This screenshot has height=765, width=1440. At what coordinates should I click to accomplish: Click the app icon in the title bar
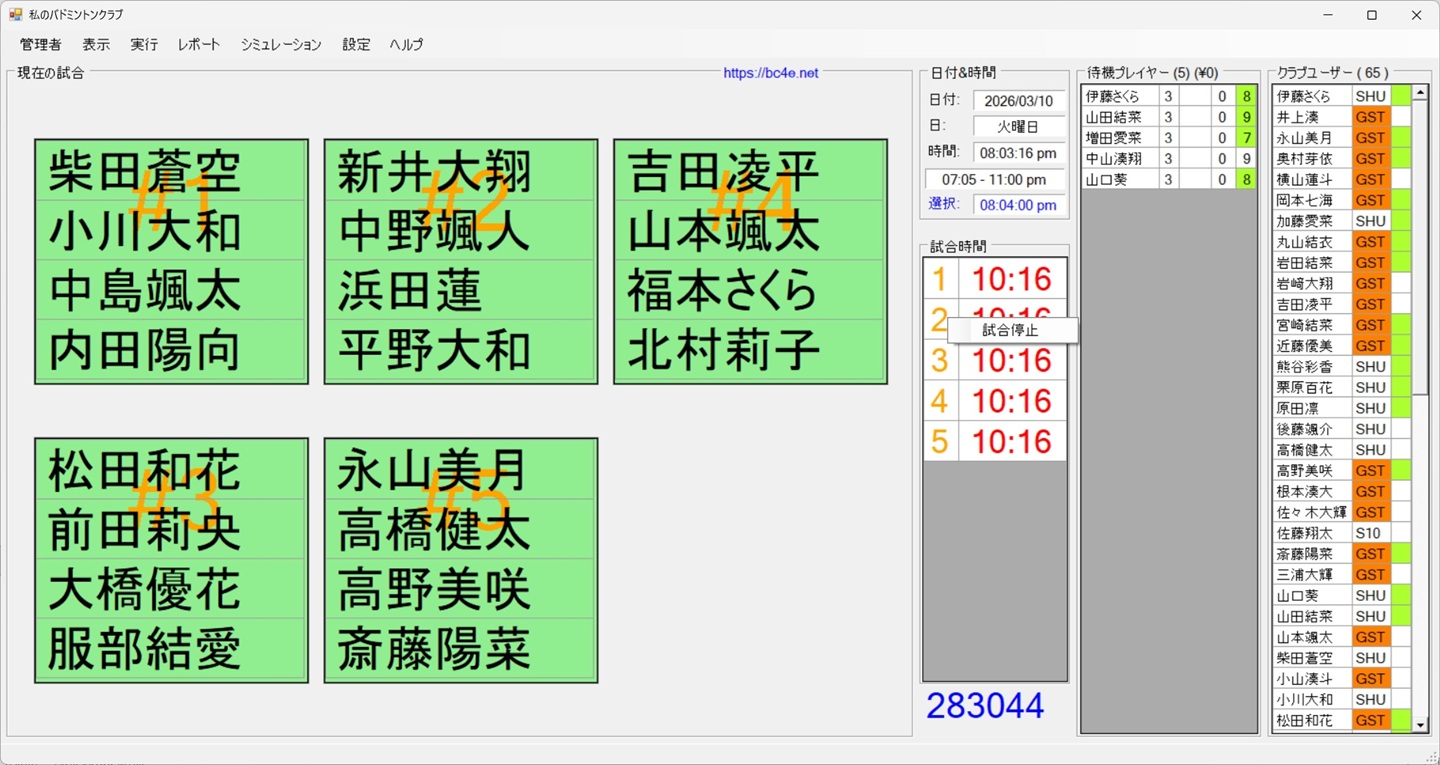coord(16,15)
